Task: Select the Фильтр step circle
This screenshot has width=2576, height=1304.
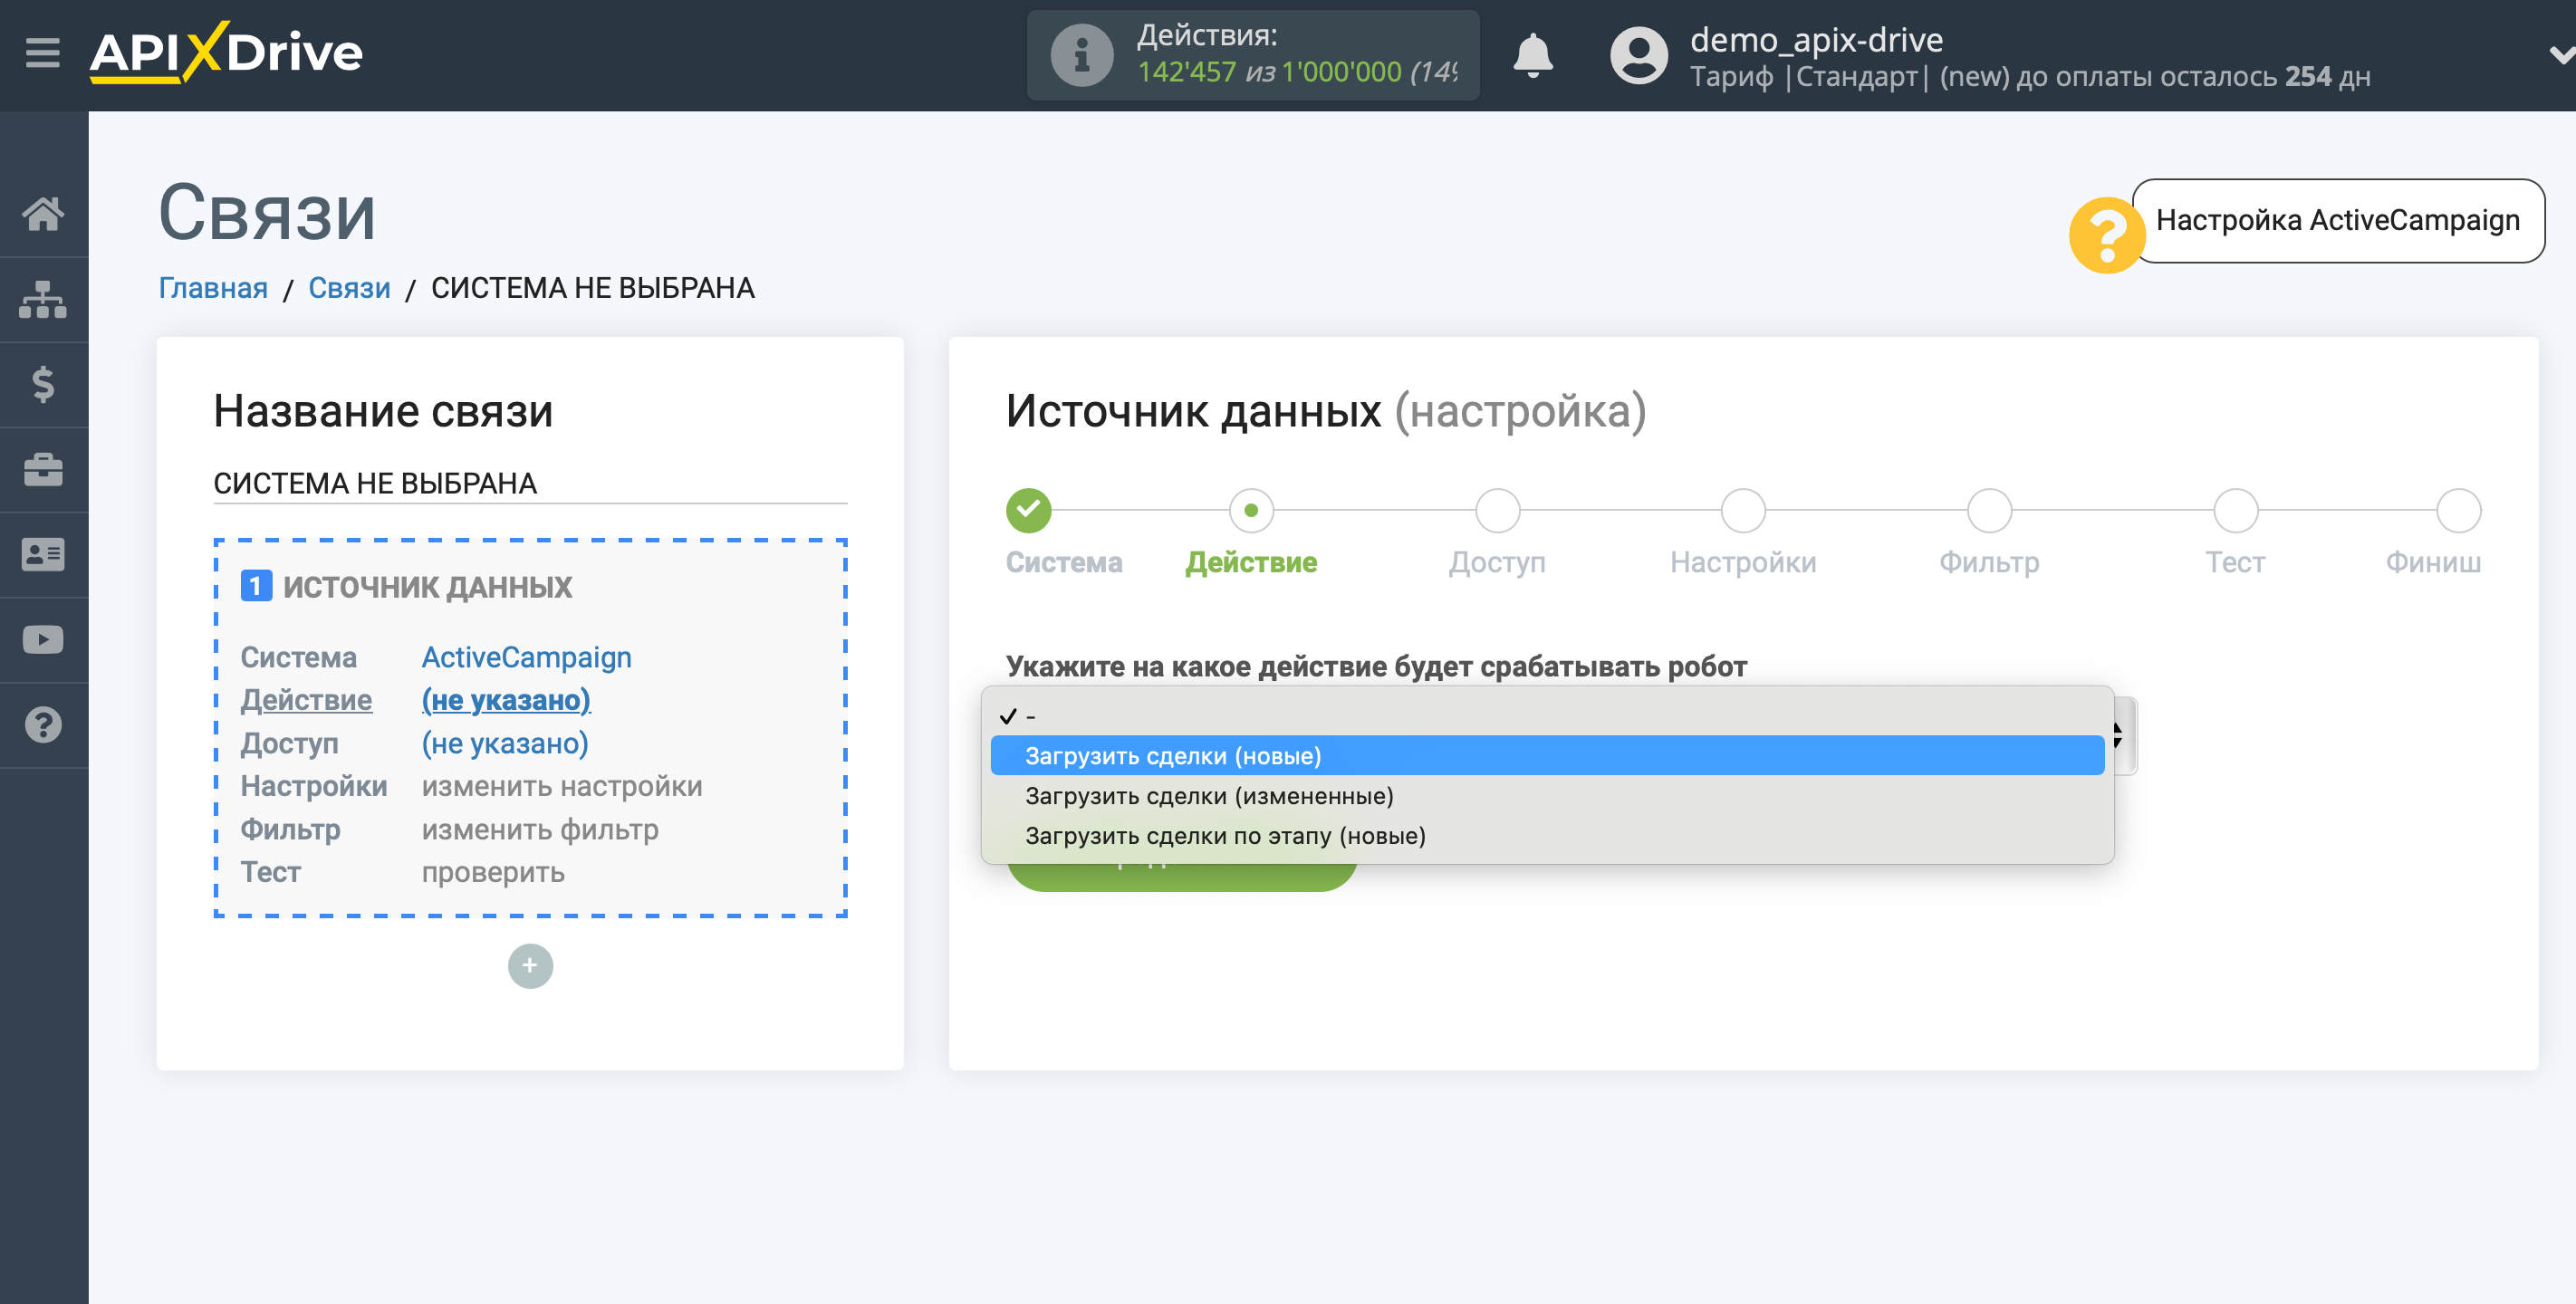Action: [x=1989, y=510]
